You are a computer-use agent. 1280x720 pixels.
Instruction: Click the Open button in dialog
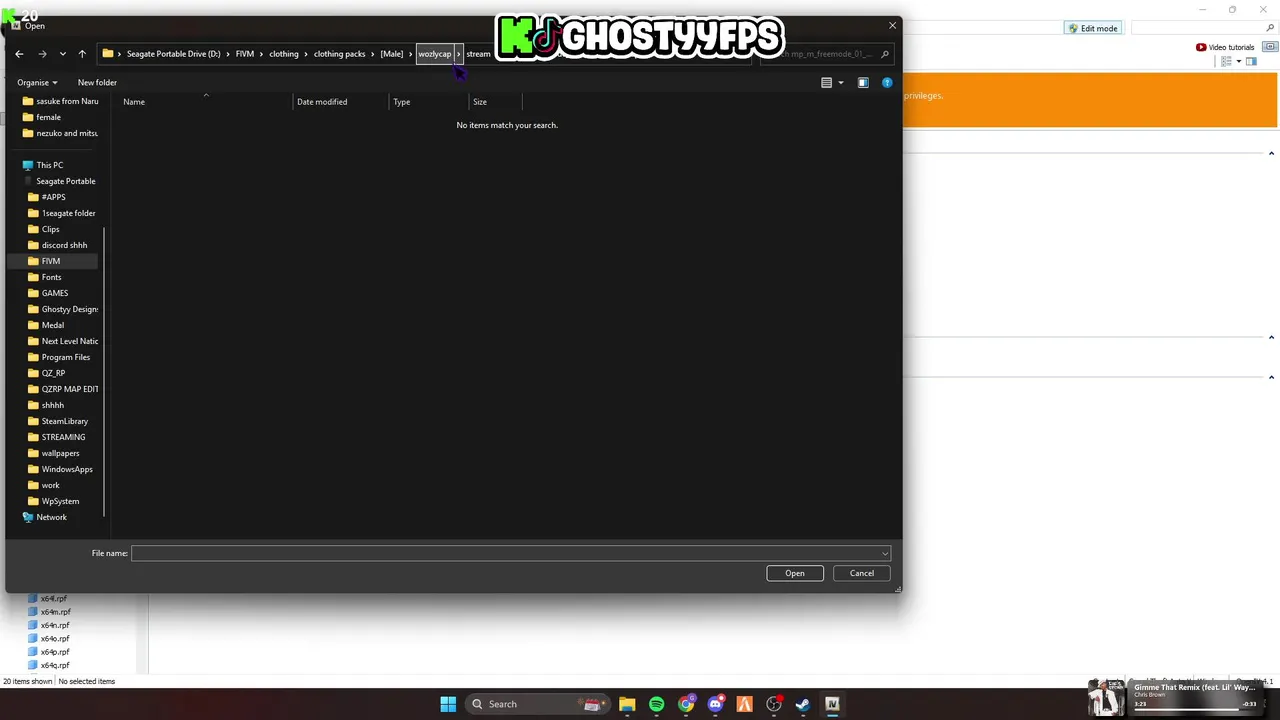tap(795, 573)
